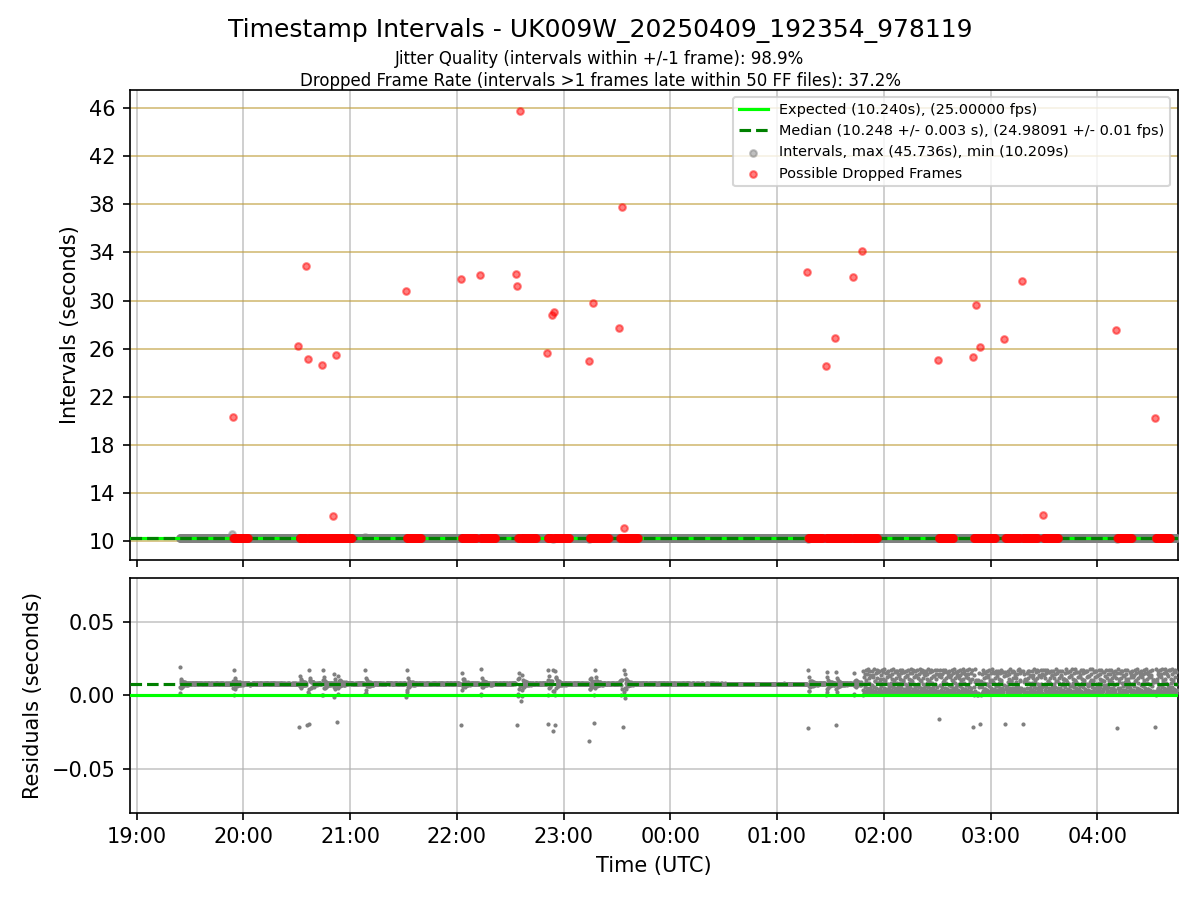Screen dimensions: 1200x900
Task: Select legend entry 'Expected (10.240s), (25.00000 fps)'
Action: (x=907, y=109)
